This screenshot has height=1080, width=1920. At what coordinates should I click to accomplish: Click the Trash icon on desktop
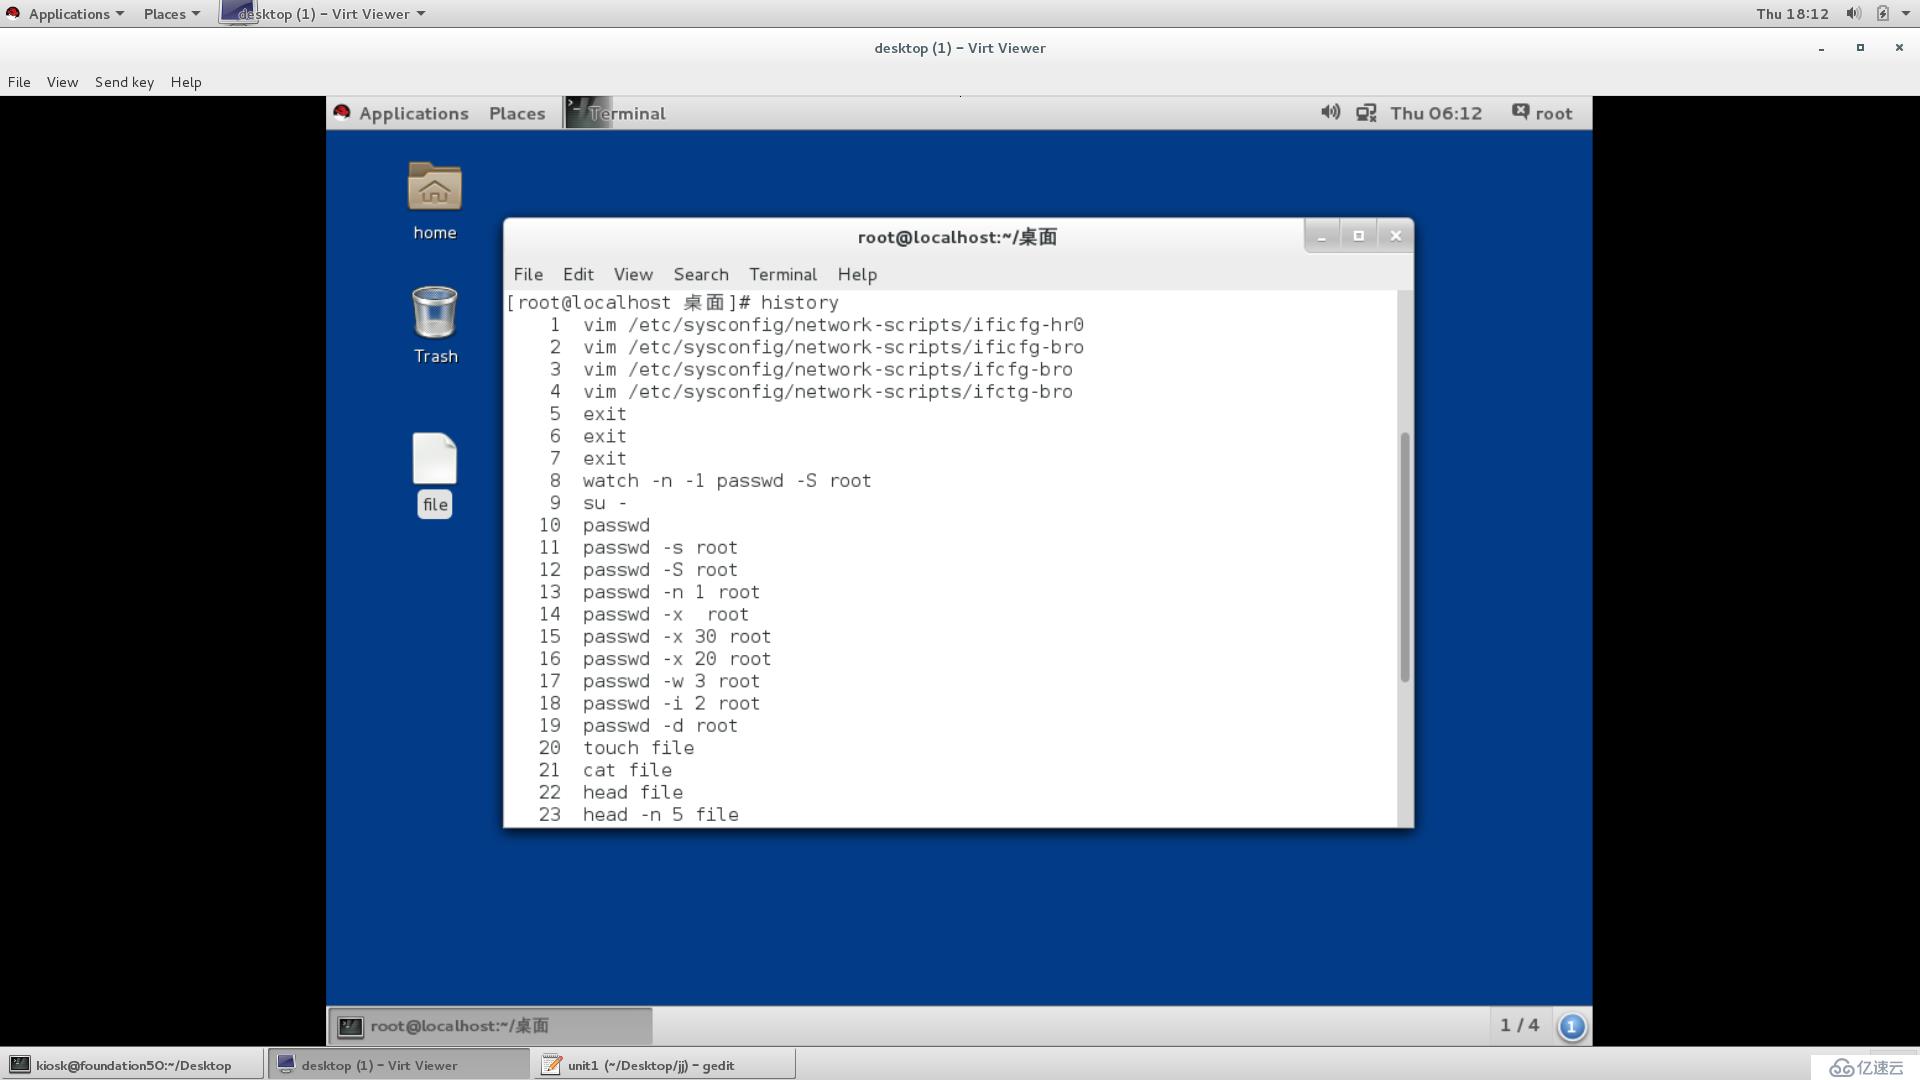(434, 324)
